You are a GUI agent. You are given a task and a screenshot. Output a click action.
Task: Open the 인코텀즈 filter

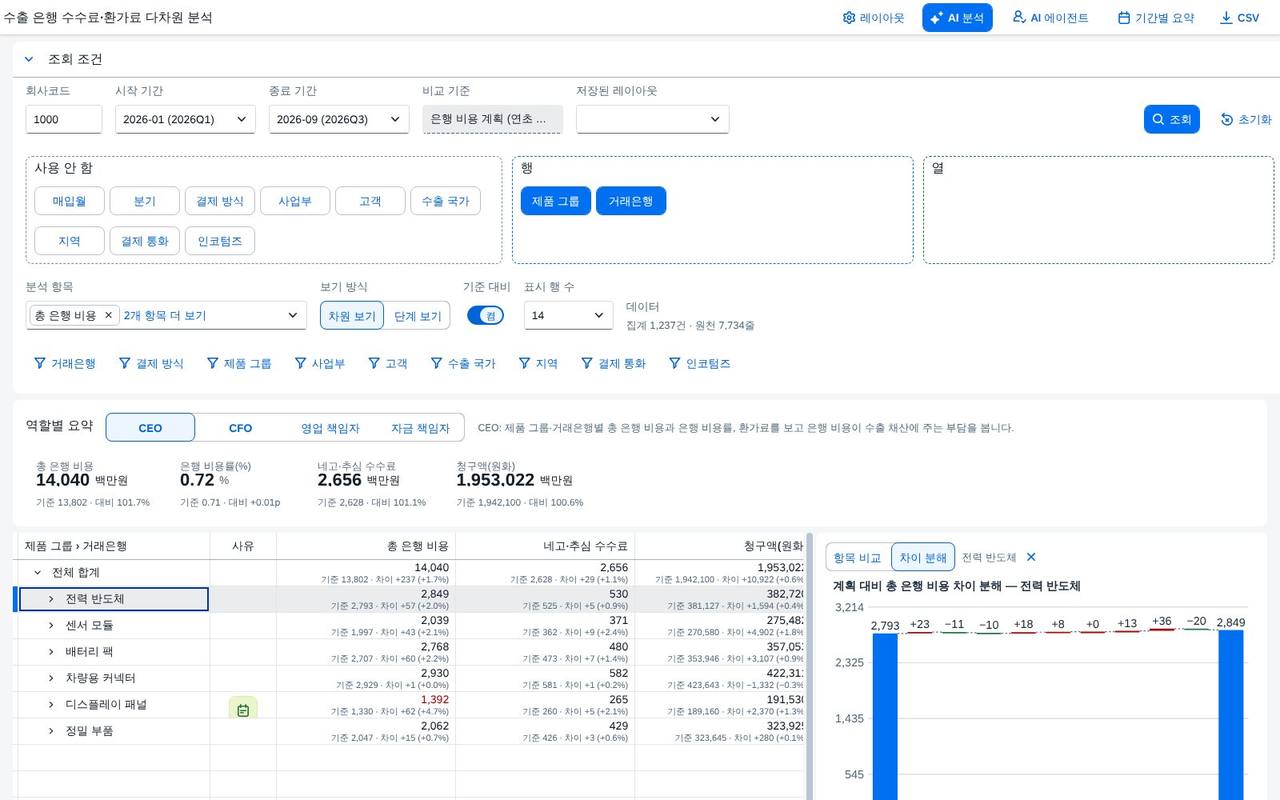[700, 363]
